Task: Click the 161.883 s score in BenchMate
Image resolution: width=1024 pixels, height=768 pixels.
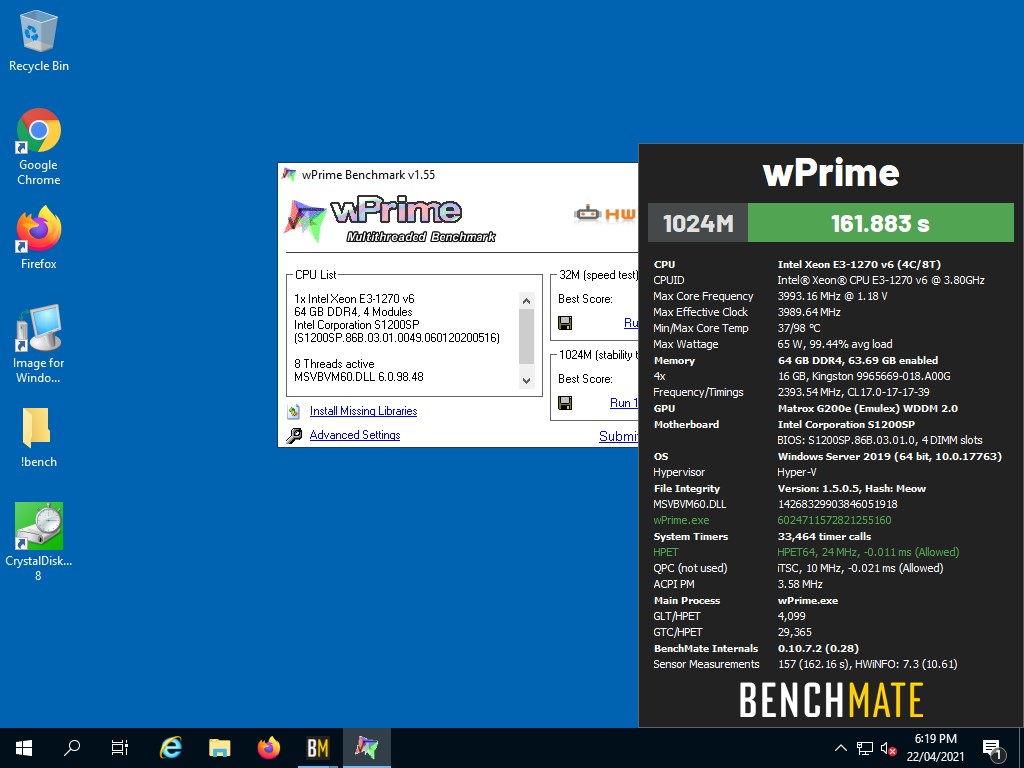Action: pyautogui.click(x=880, y=223)
